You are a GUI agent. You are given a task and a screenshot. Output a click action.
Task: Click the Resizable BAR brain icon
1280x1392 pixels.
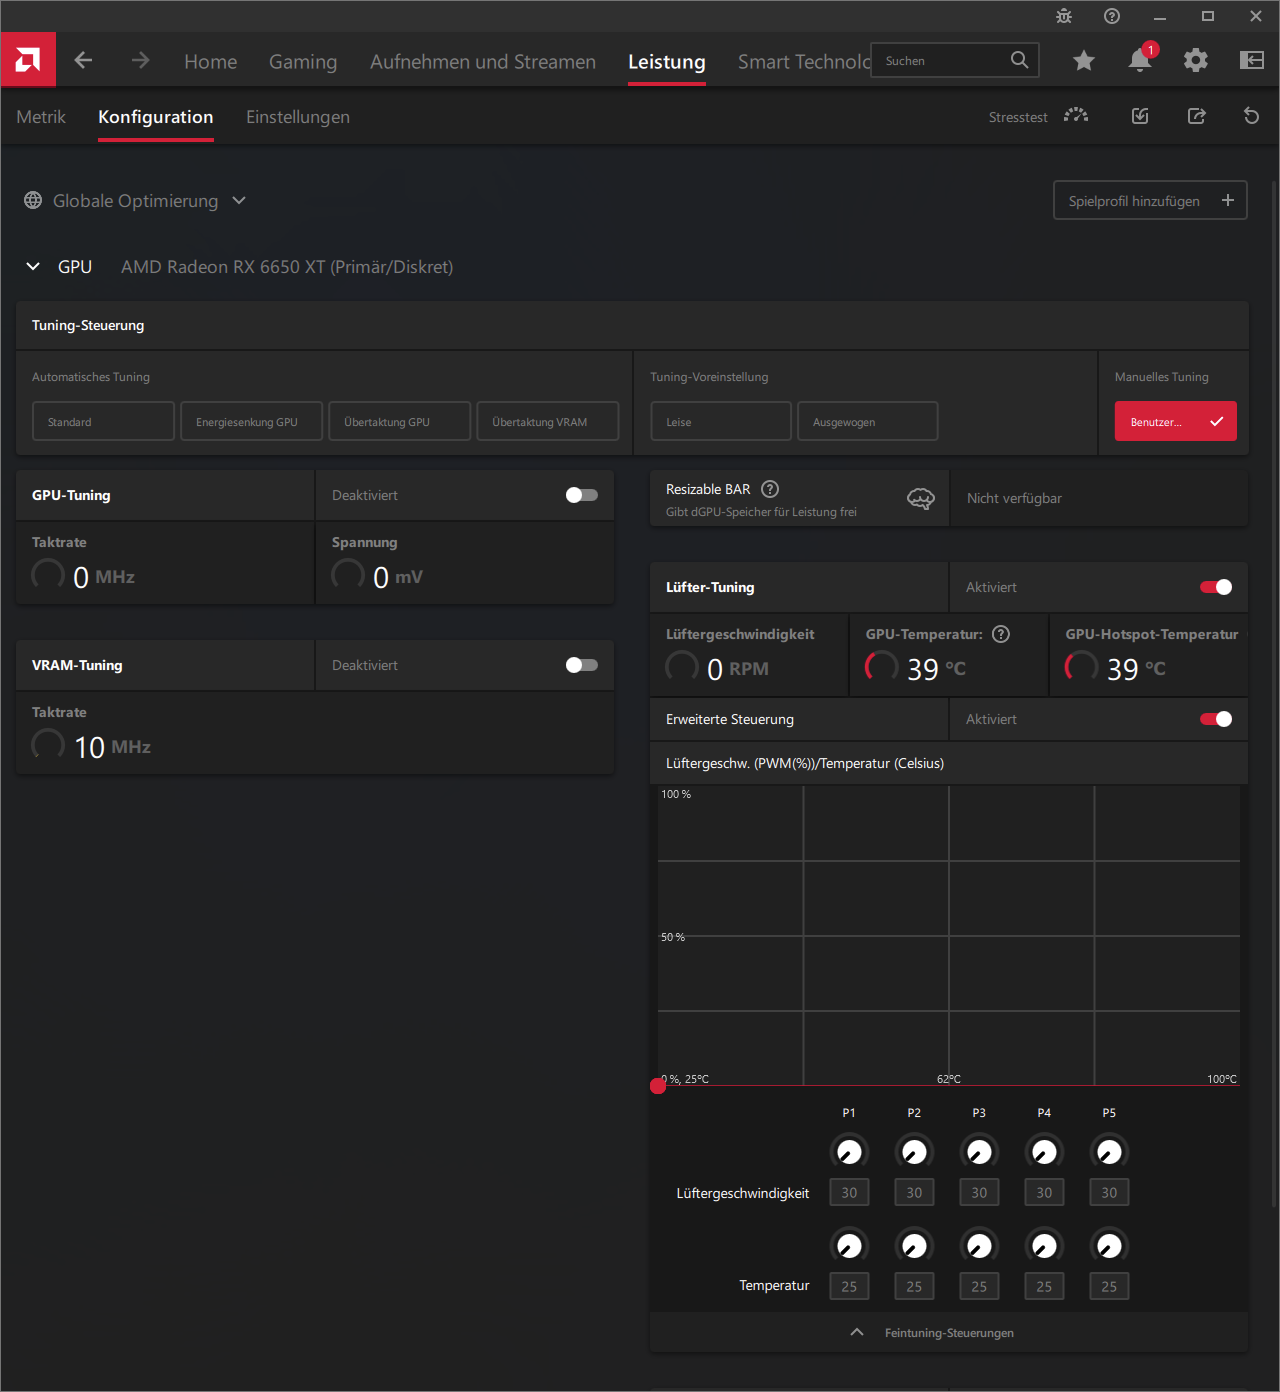[x=921, y=498]
